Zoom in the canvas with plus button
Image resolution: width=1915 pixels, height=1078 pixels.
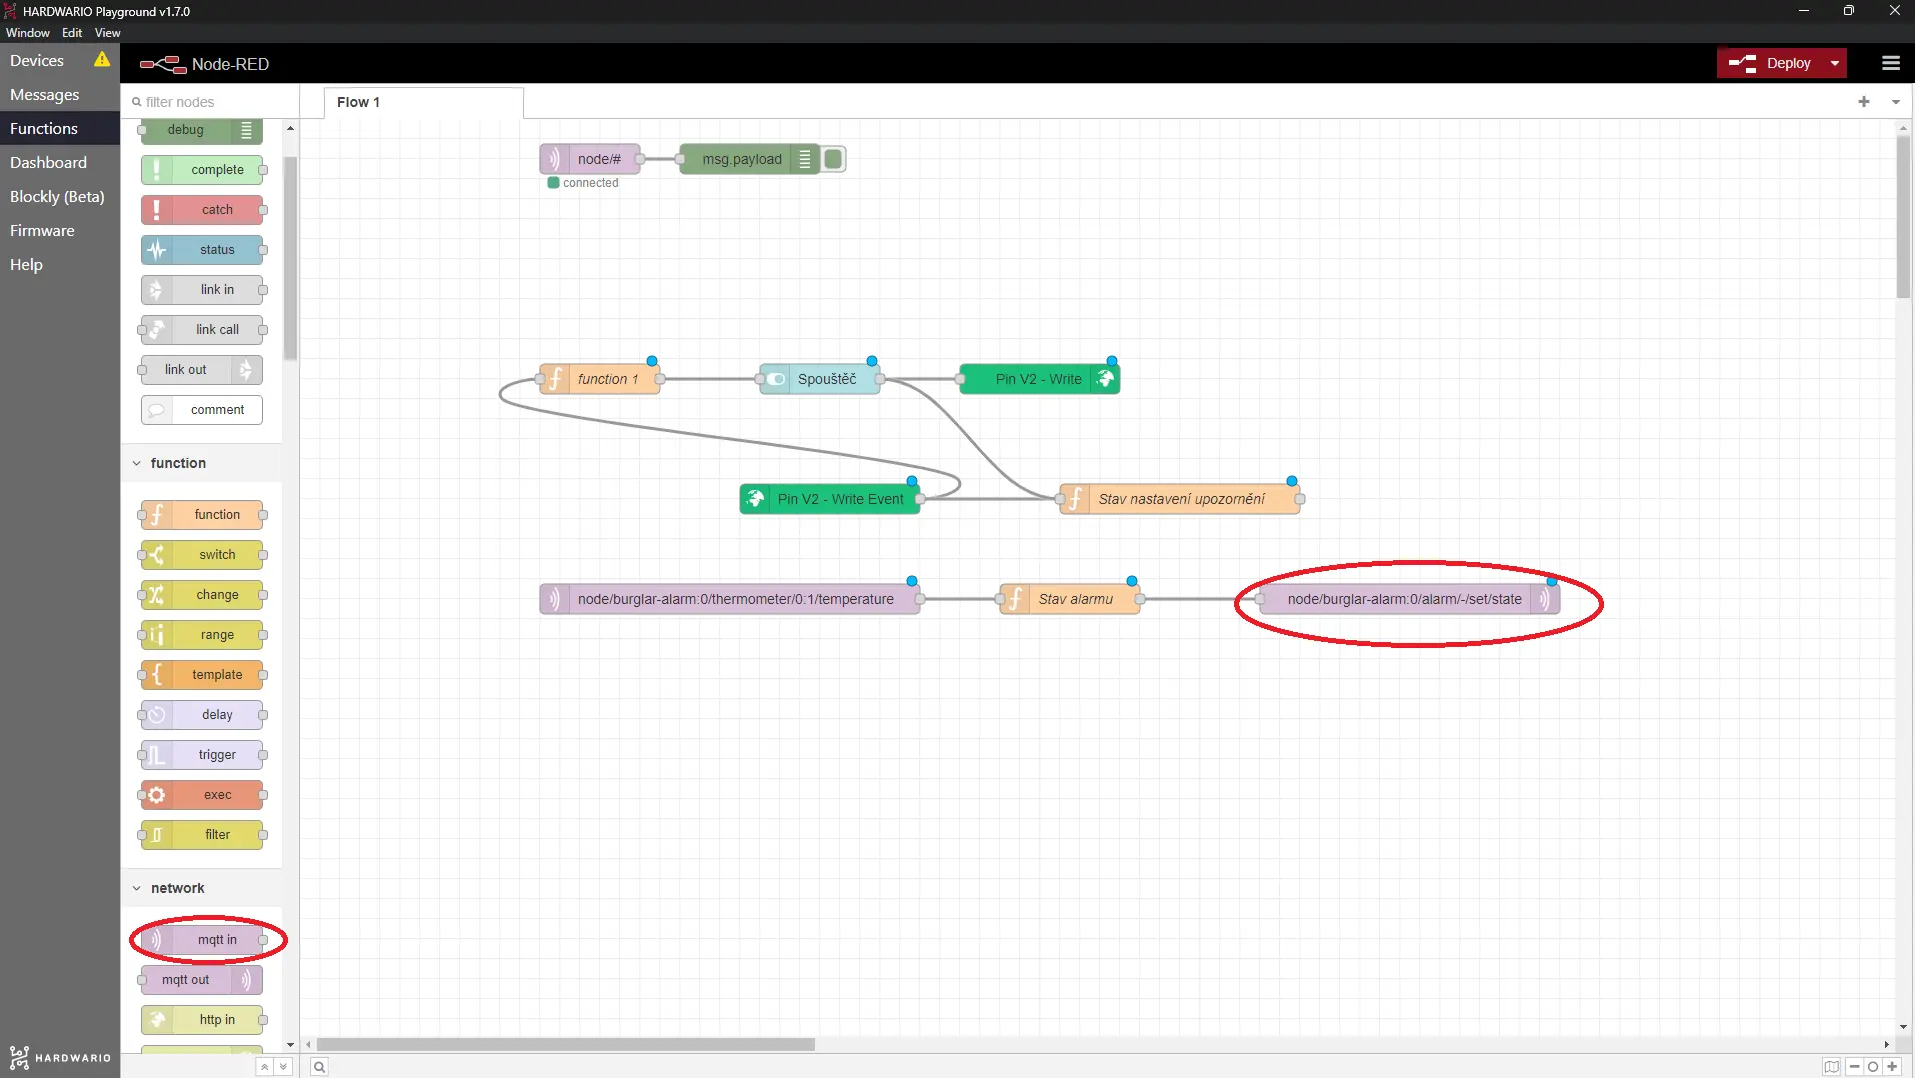1892,1067
